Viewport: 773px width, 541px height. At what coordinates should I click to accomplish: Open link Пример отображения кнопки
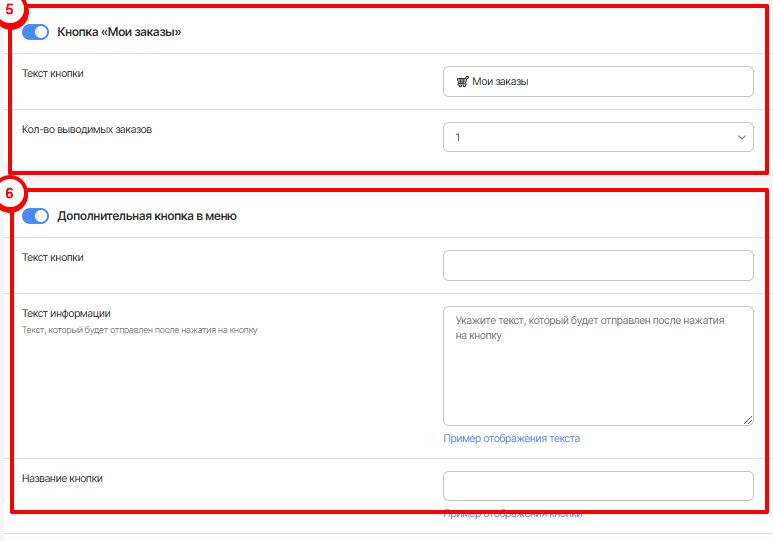(x=512, y=514)
